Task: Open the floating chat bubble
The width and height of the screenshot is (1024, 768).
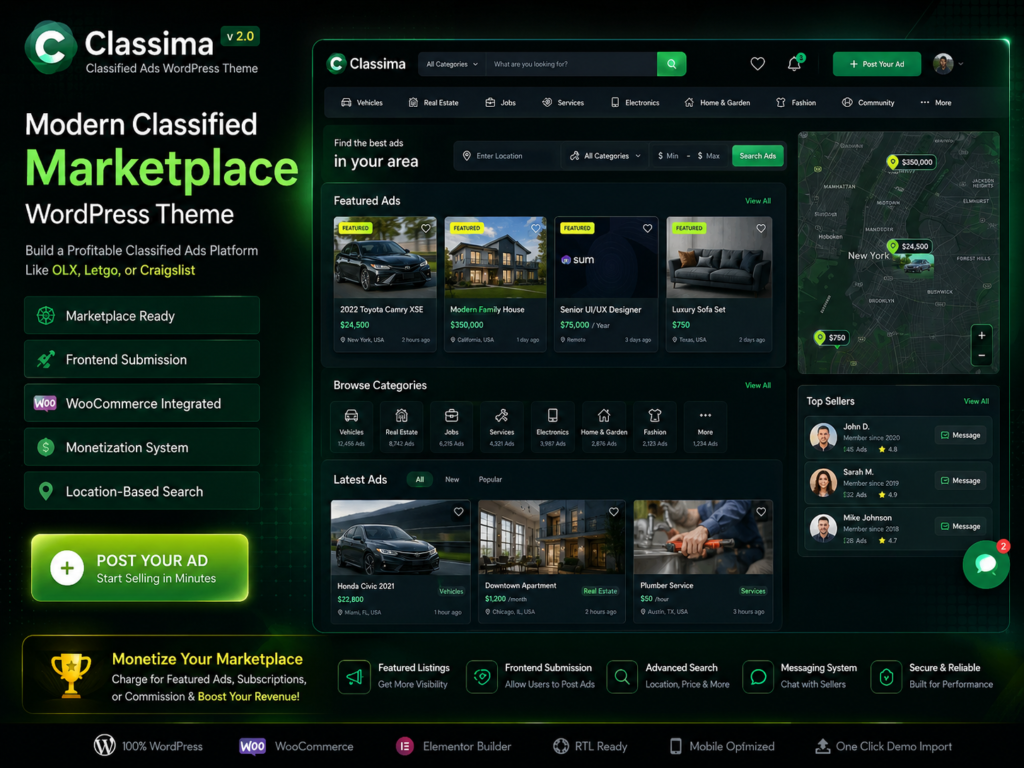Action: [x=985, y=564]
